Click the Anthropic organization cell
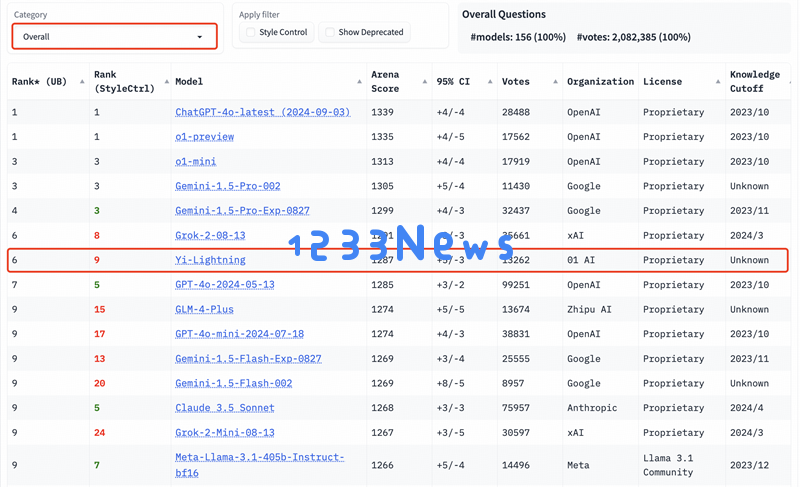The width and height of the screenshot is (800, 487). [x=592, y=408]
